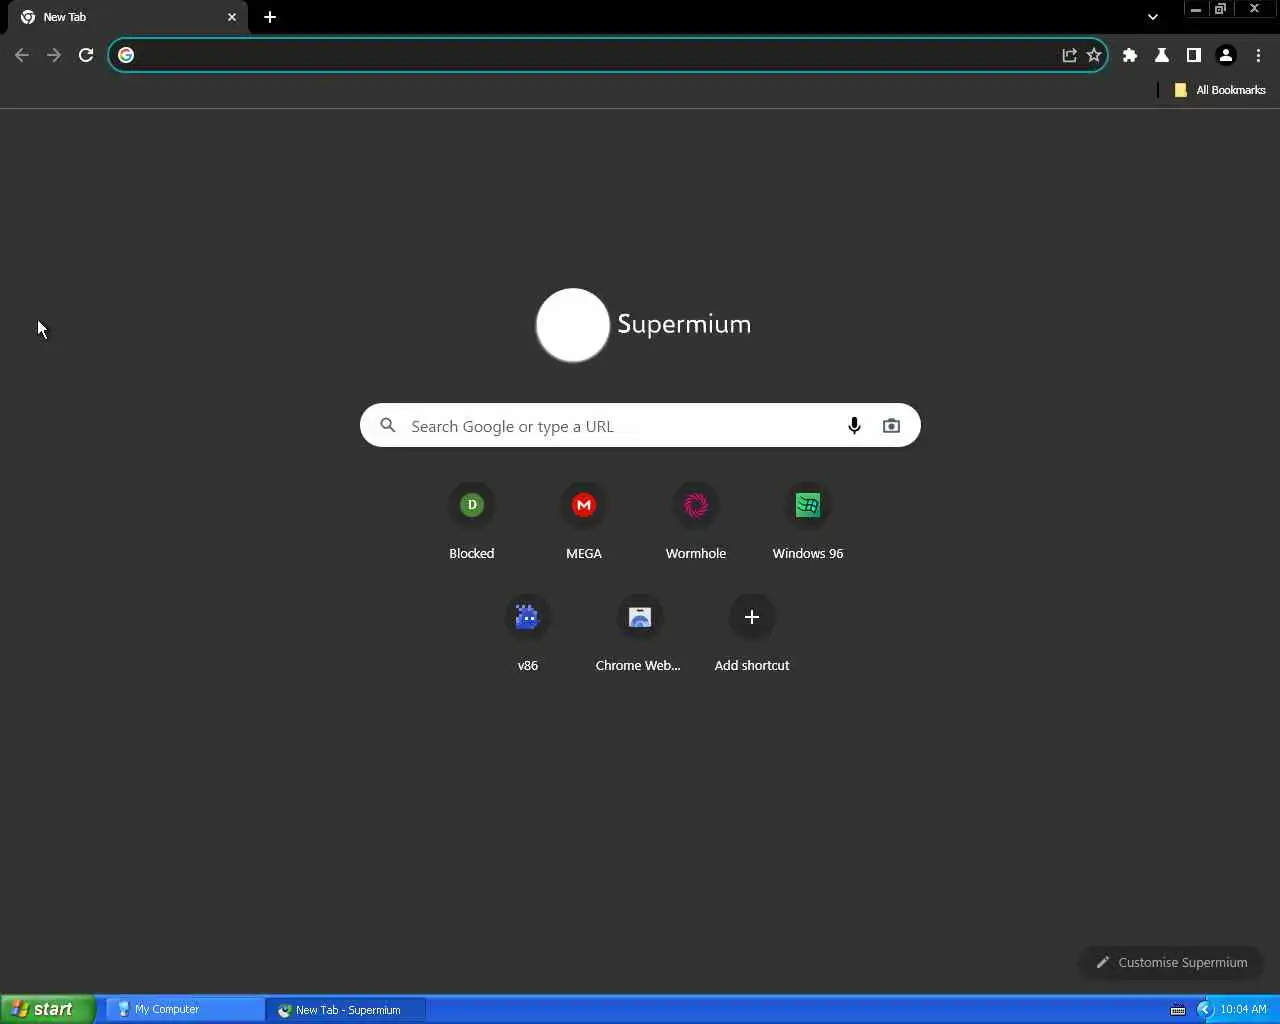Click the forward navigation arrow
The width and height of the screenshot is (1280, 1024).
(54, 55)
